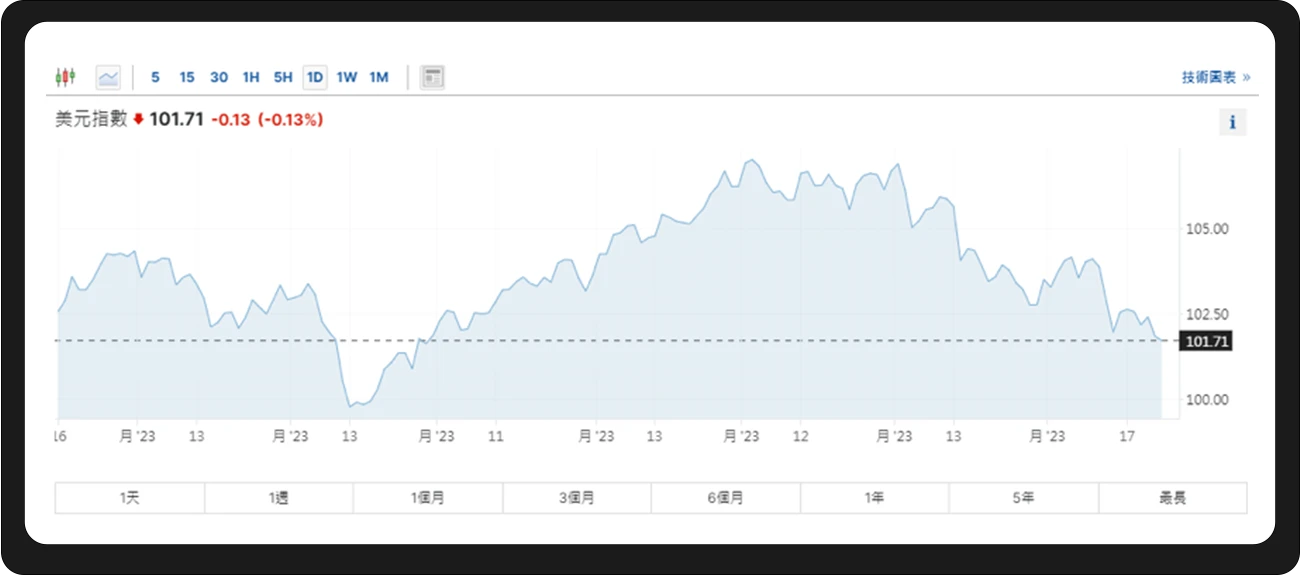This screenshot has width=1300, height=575.
Task: Open the 技術圖表 link
Action: pos(1215,77)
